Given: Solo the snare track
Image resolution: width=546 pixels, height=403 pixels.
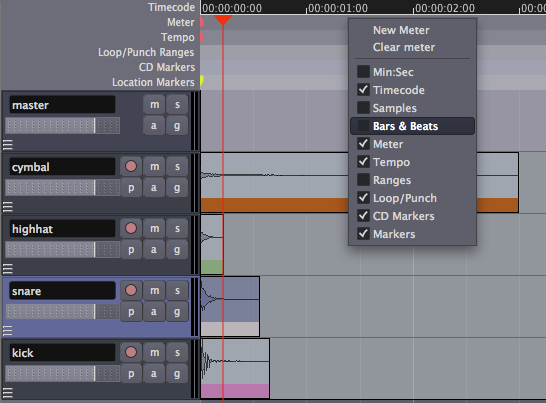Looking at the screenshot, I should 177,290.
